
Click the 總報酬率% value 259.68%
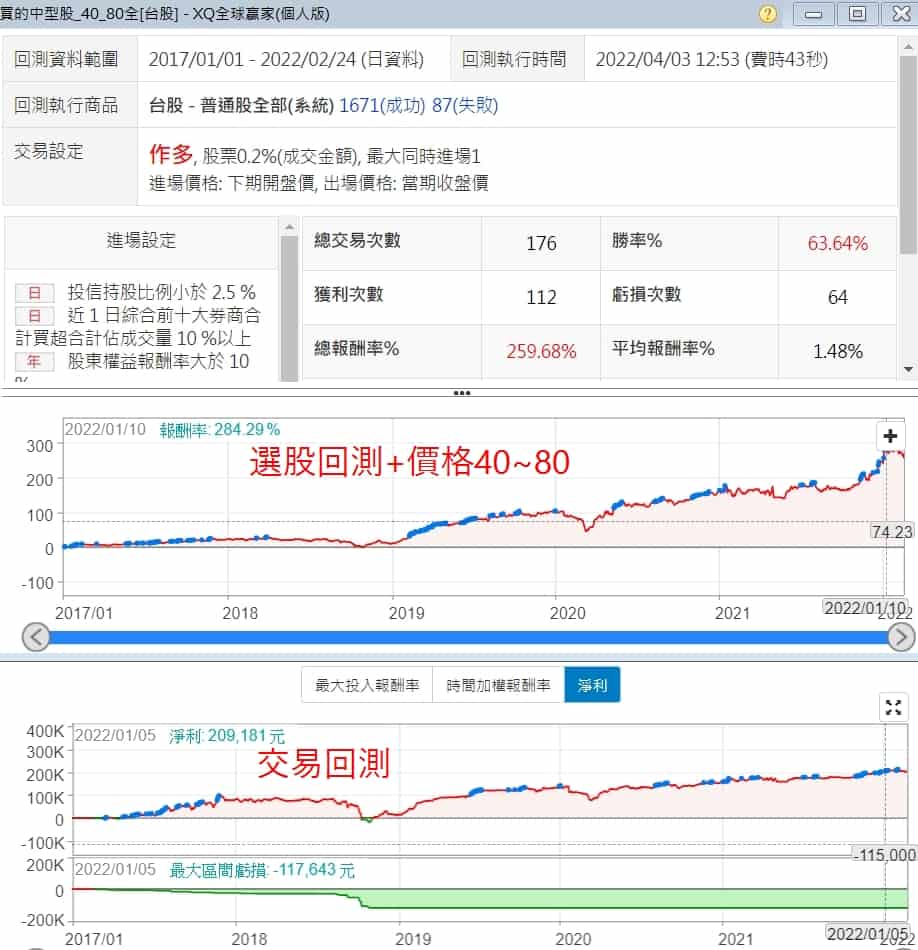pos(541,351)
